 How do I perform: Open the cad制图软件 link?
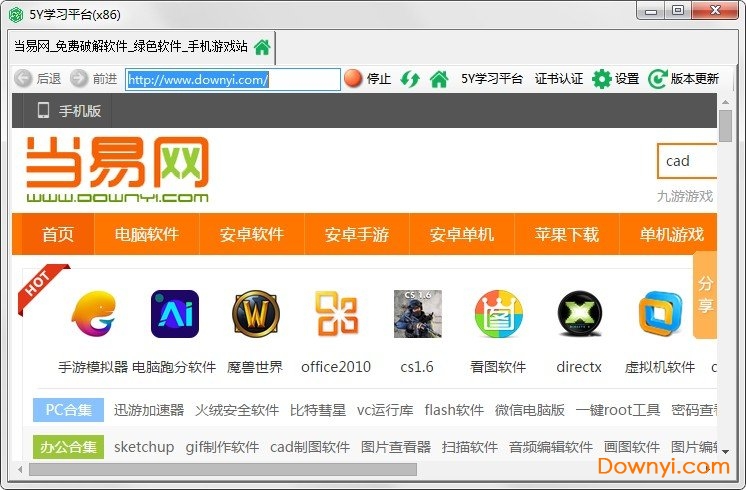(310, 447)
